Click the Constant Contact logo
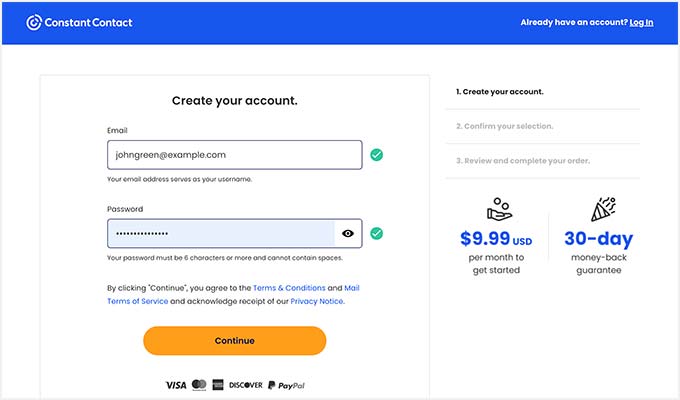Screen dimensions: 680x400 (79, 23)
